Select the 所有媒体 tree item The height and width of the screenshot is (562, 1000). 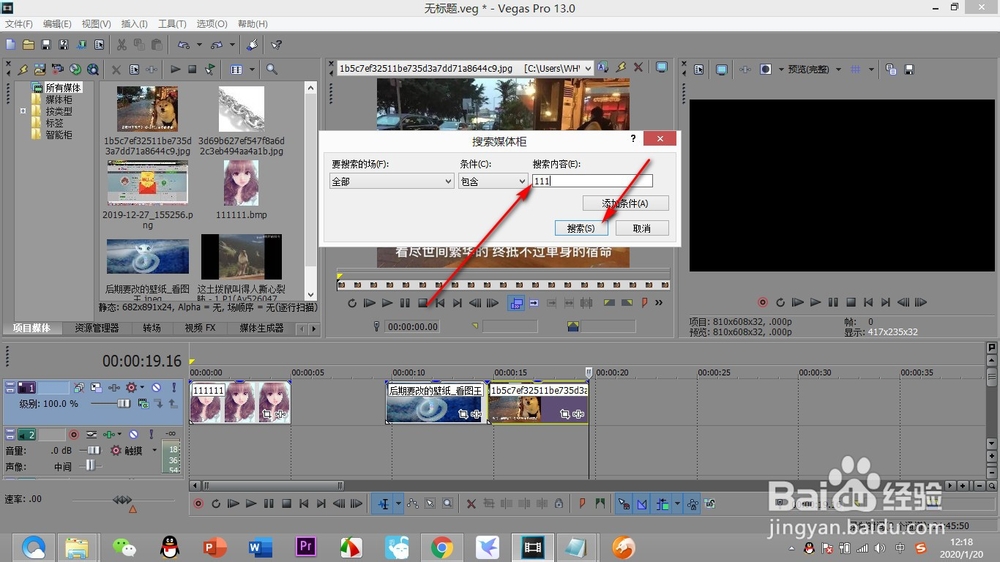[62, 87]
